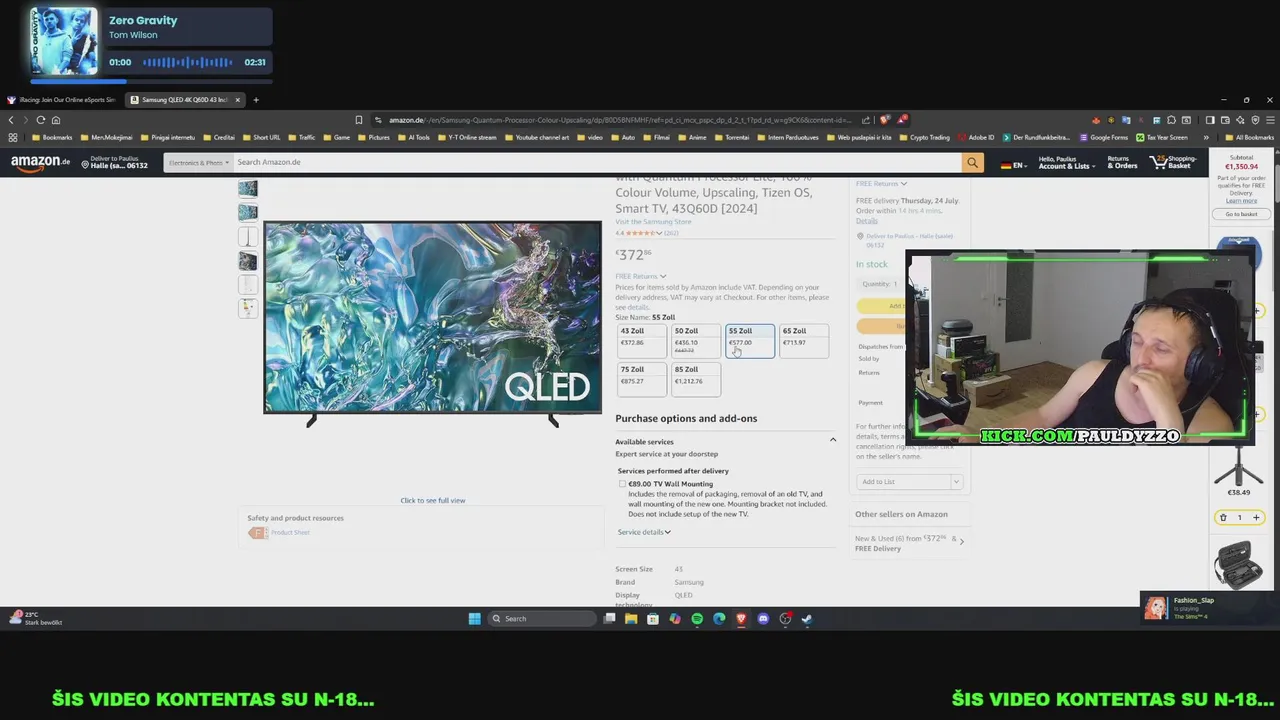
Task: Tick the €89.00 TV Wall Mounting checkbox
Action: click(622, 484)
